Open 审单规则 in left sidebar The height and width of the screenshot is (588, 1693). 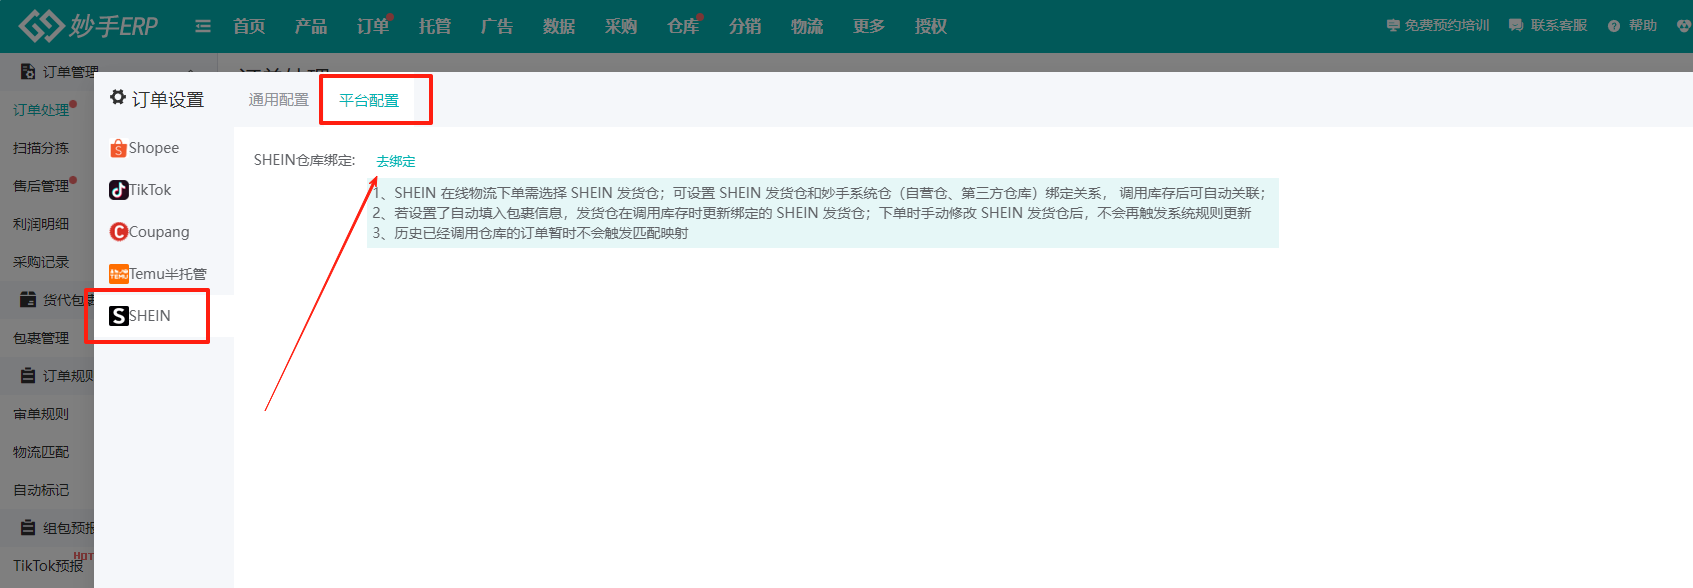tap(41, 414)
